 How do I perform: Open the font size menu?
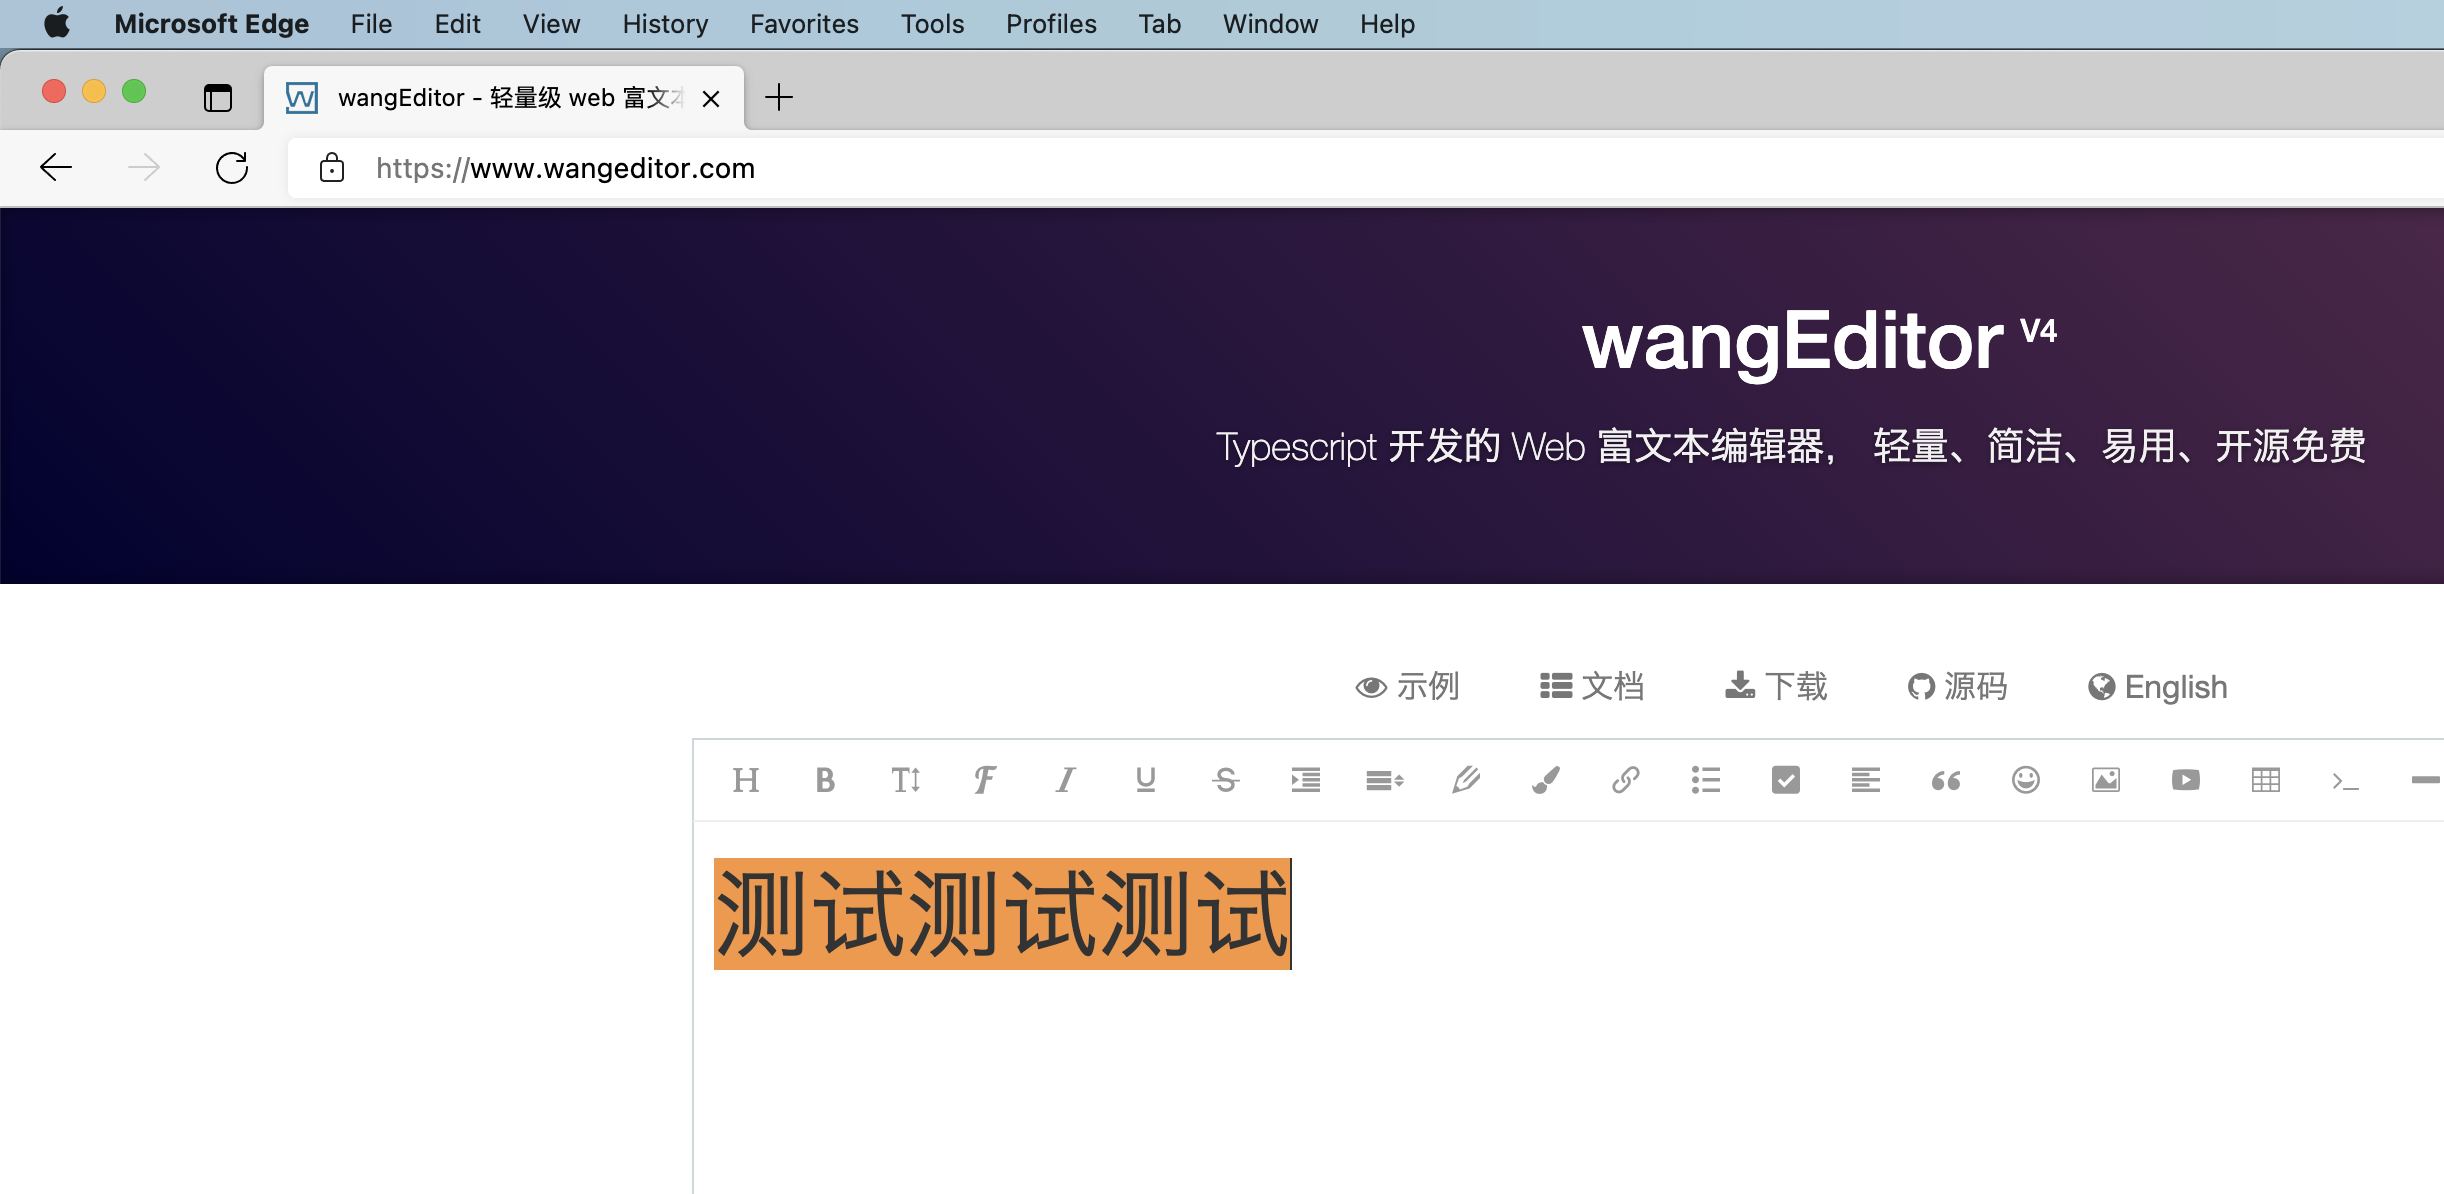[x=905, y=780]
